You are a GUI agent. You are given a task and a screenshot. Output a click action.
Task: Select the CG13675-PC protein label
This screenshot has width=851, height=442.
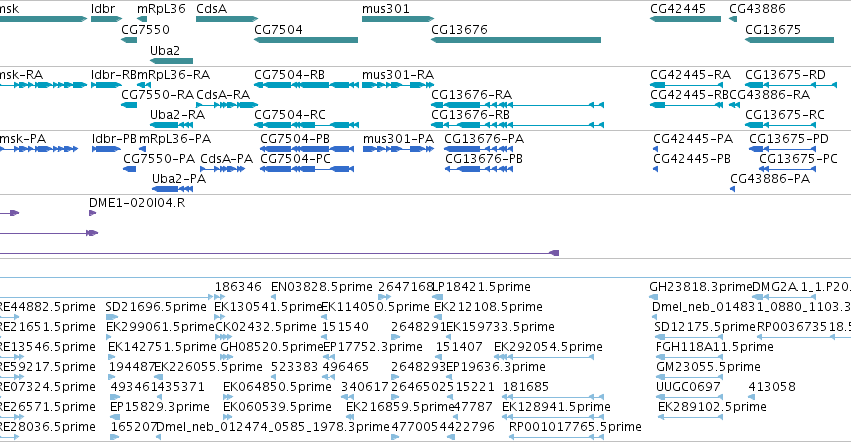click(798, 159)
